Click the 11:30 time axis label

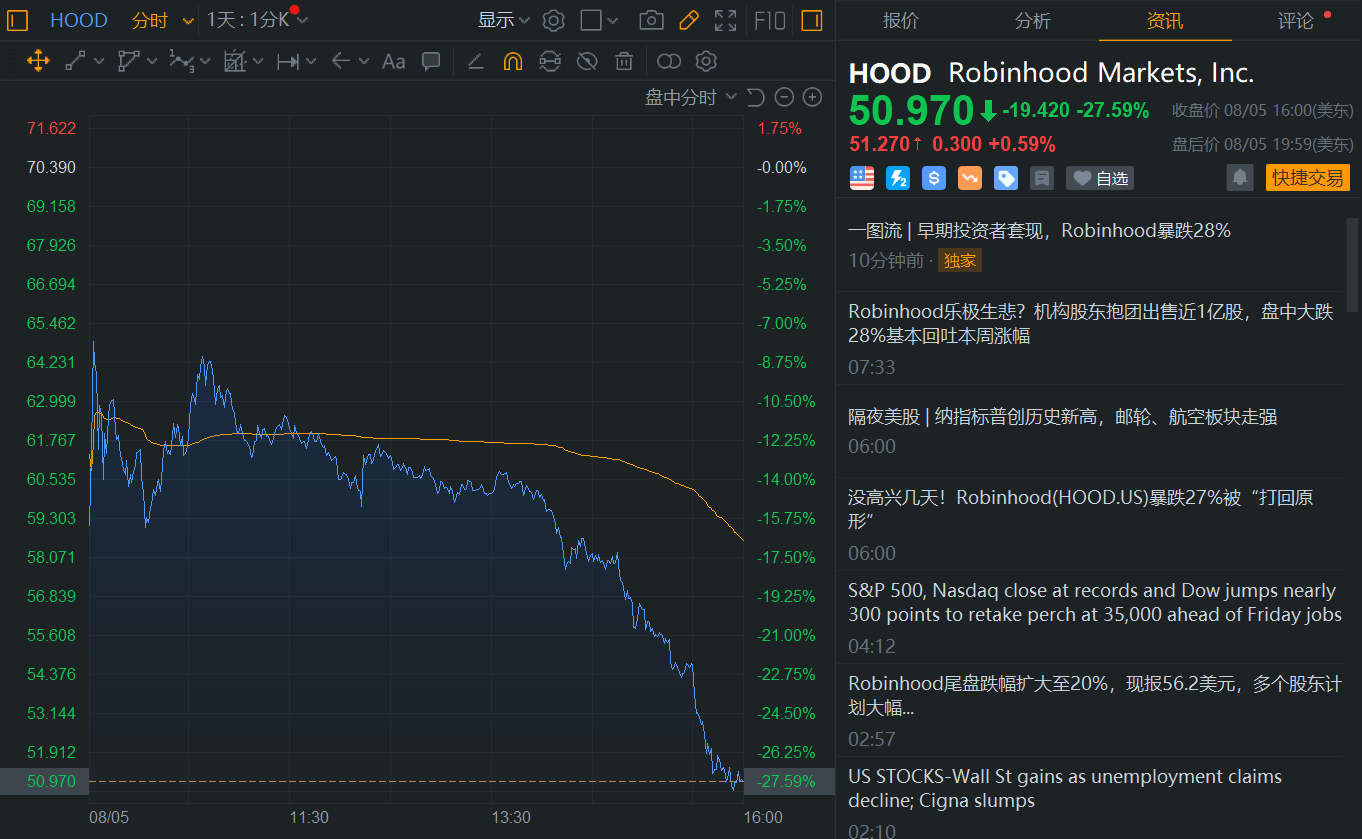pos(309,817)
